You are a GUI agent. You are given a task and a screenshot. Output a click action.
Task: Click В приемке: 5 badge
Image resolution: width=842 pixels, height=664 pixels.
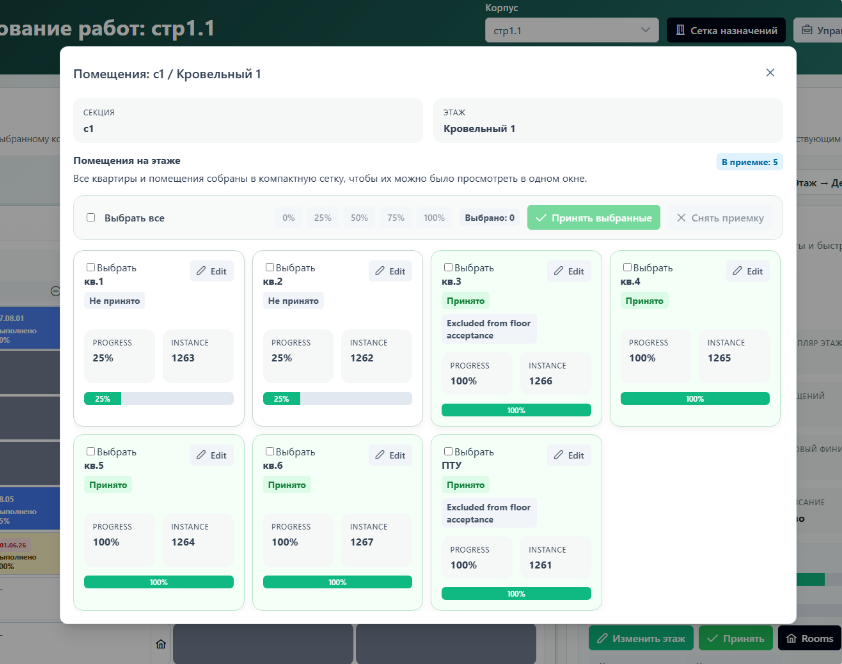pyautogui.click(x=749, y=162)
